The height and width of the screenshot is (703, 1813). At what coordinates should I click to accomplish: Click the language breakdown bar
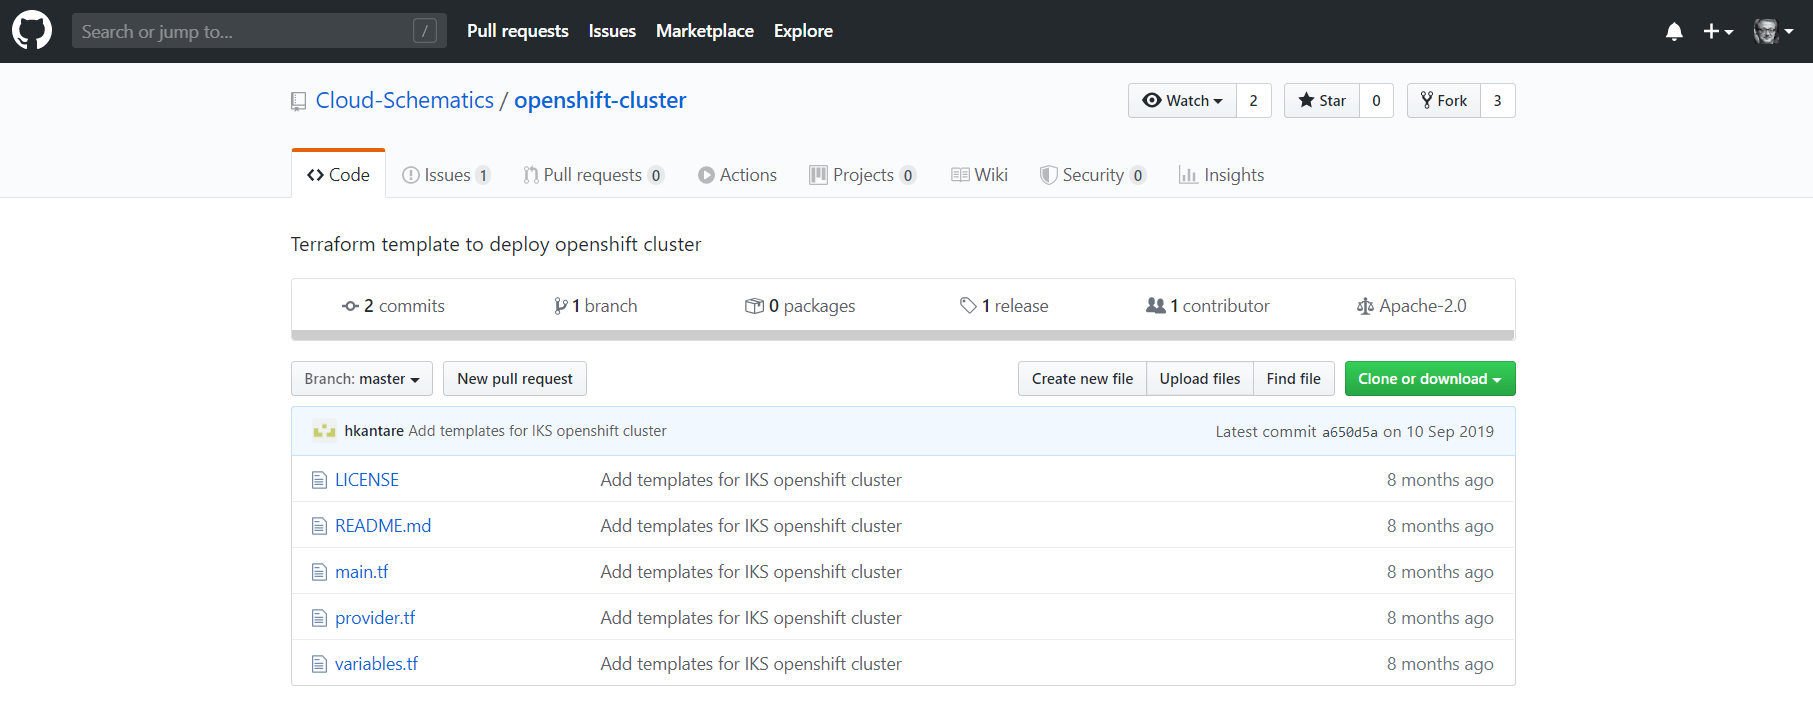coord(902,336)
